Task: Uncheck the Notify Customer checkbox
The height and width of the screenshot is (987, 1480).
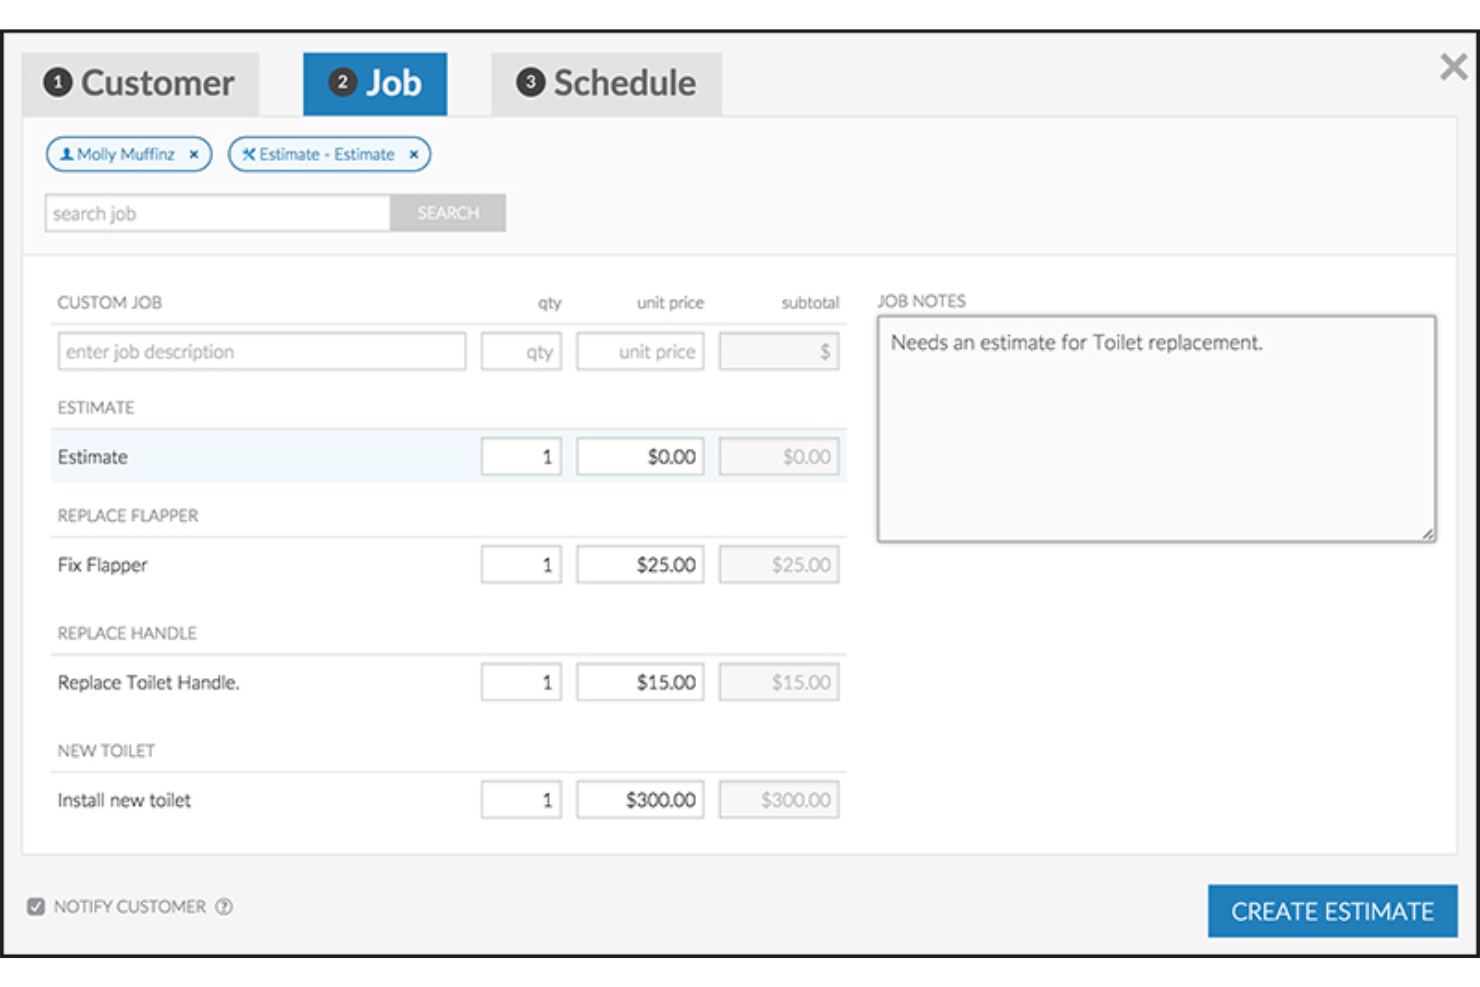Action: point(36,906)
